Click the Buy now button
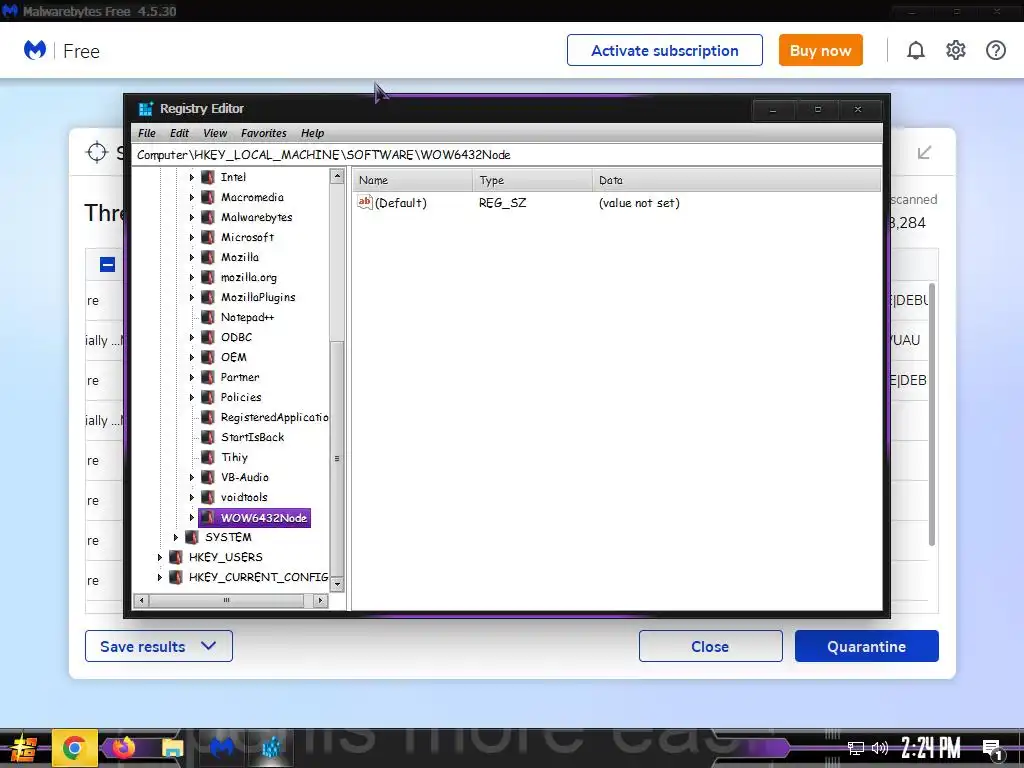Image resolution: width=1024 pixels, height=768 pixels. 820,50
